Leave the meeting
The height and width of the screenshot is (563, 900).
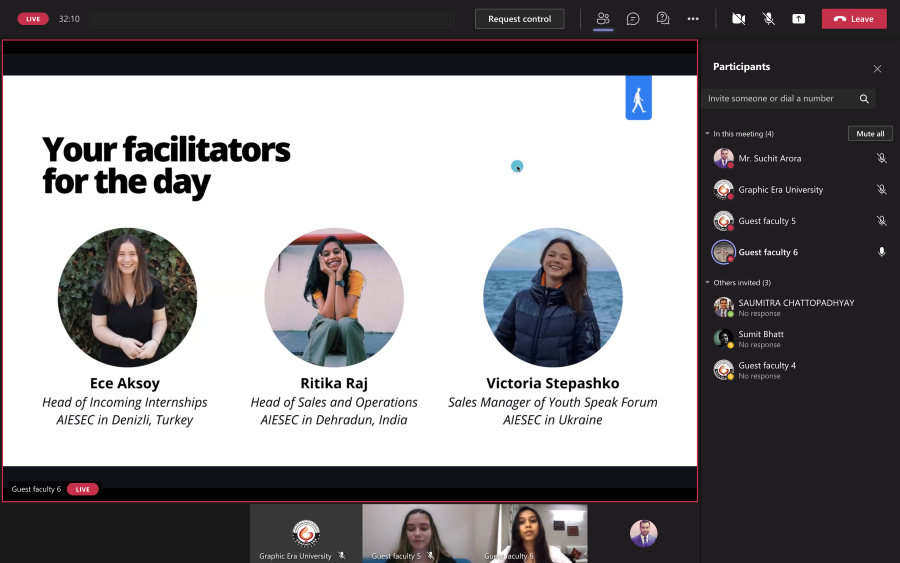pyautogui.click(x=854, y=19)
